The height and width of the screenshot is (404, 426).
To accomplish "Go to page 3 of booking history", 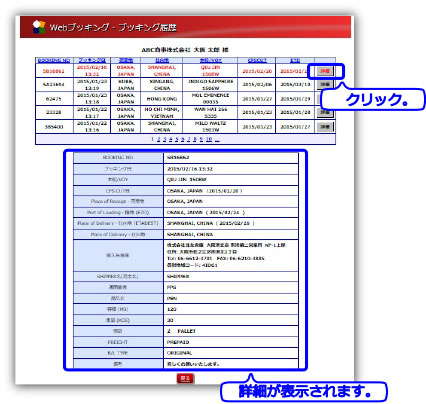I will tap(165, 139).
